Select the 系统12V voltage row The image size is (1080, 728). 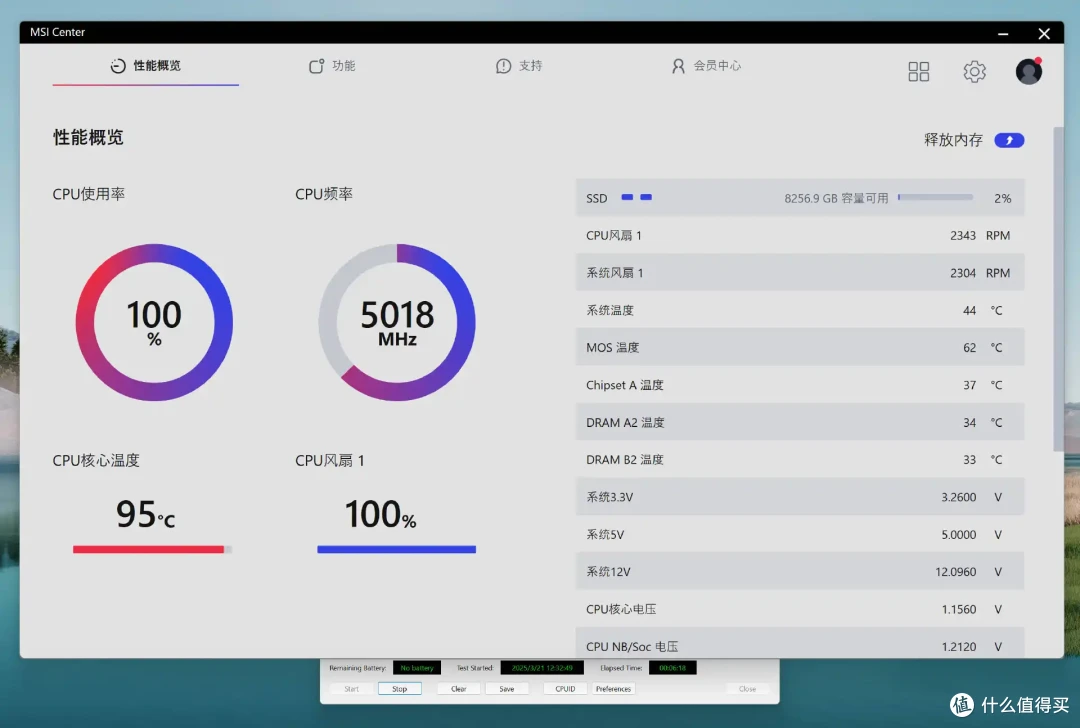pyautogui.click(x=800, y=572)
